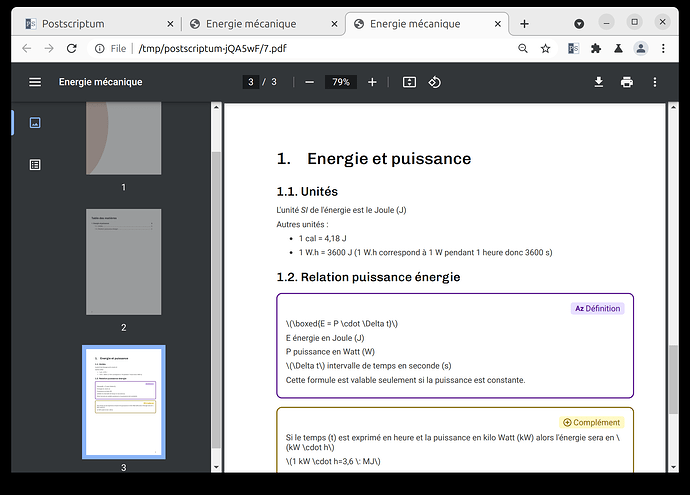This screenshot has width=690, height=495.
Task: Reload the current page
Action: tap(71, 48)
